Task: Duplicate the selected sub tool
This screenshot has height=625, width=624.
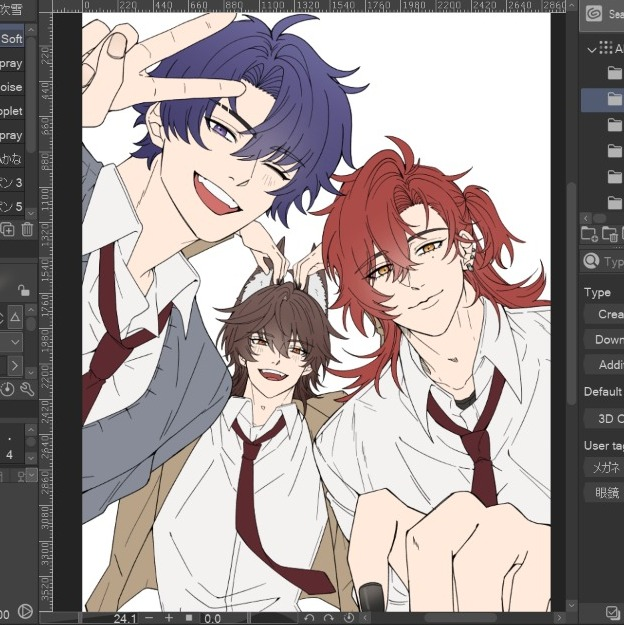Action: (7, 230)
